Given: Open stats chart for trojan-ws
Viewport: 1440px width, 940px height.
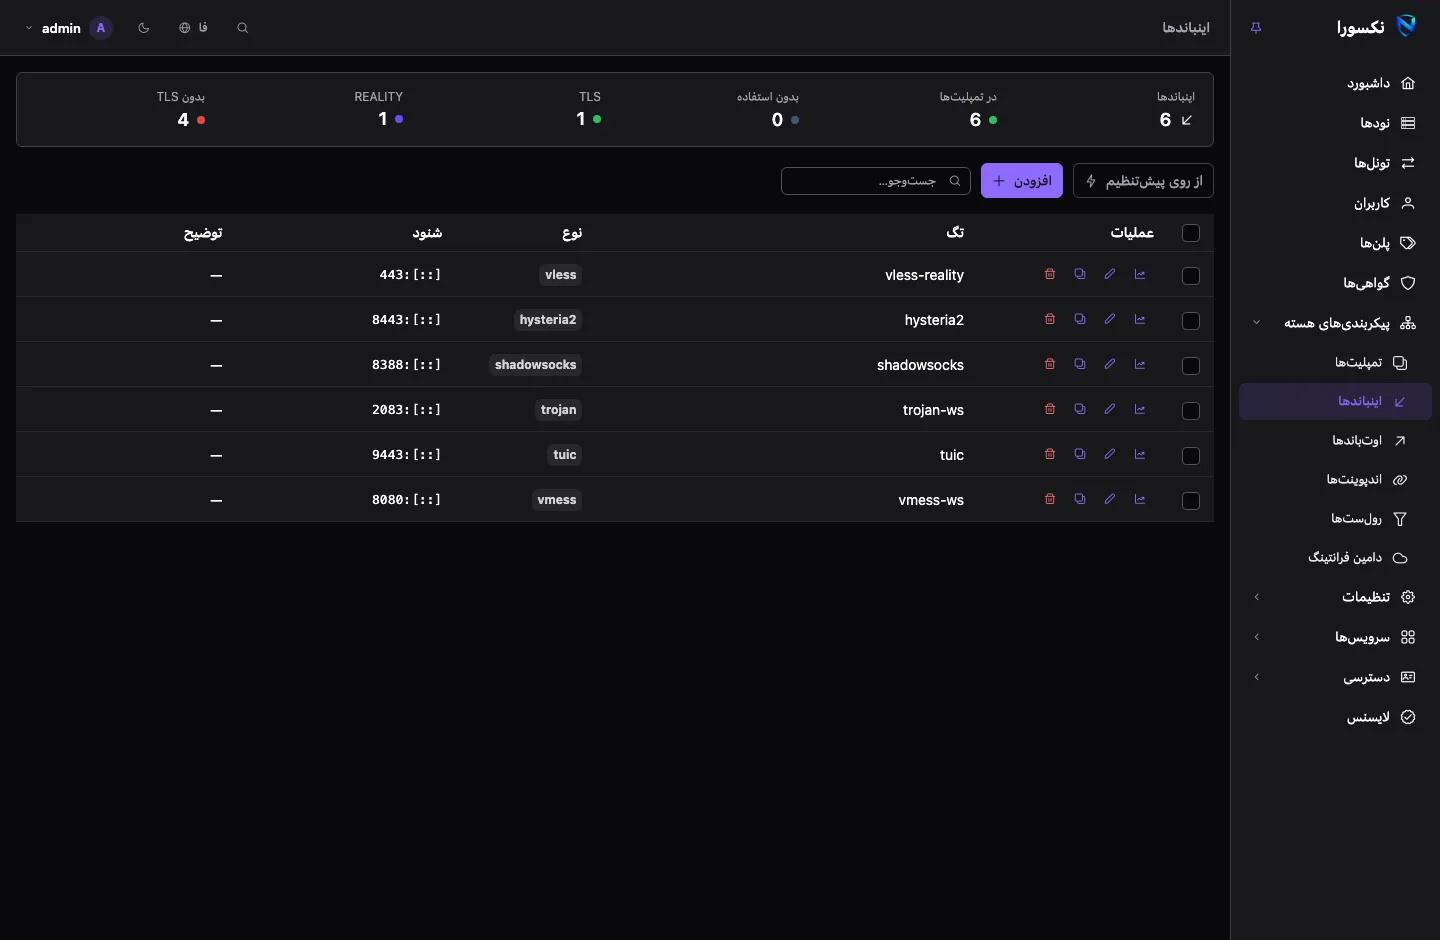Looking at the screenshot, I should point(1140,409).
